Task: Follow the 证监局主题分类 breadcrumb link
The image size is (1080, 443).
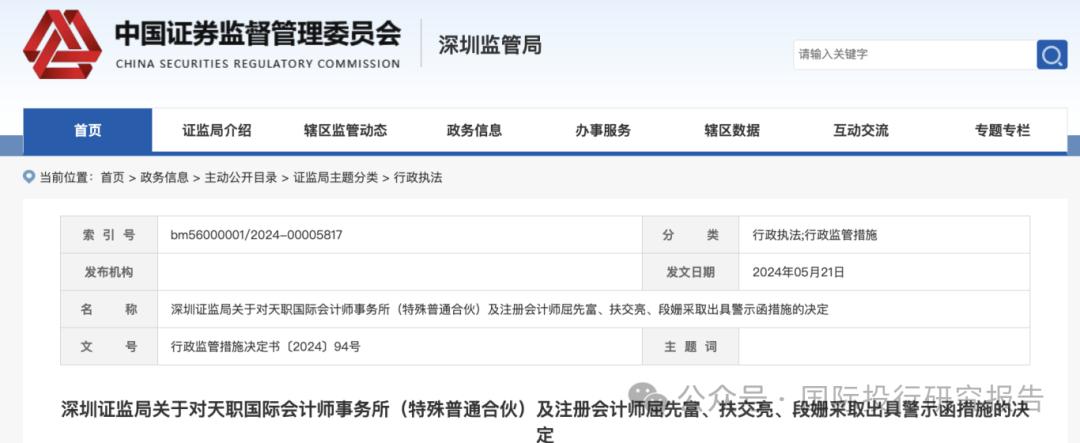Action: pyautogui.click(x=335, y=178)
